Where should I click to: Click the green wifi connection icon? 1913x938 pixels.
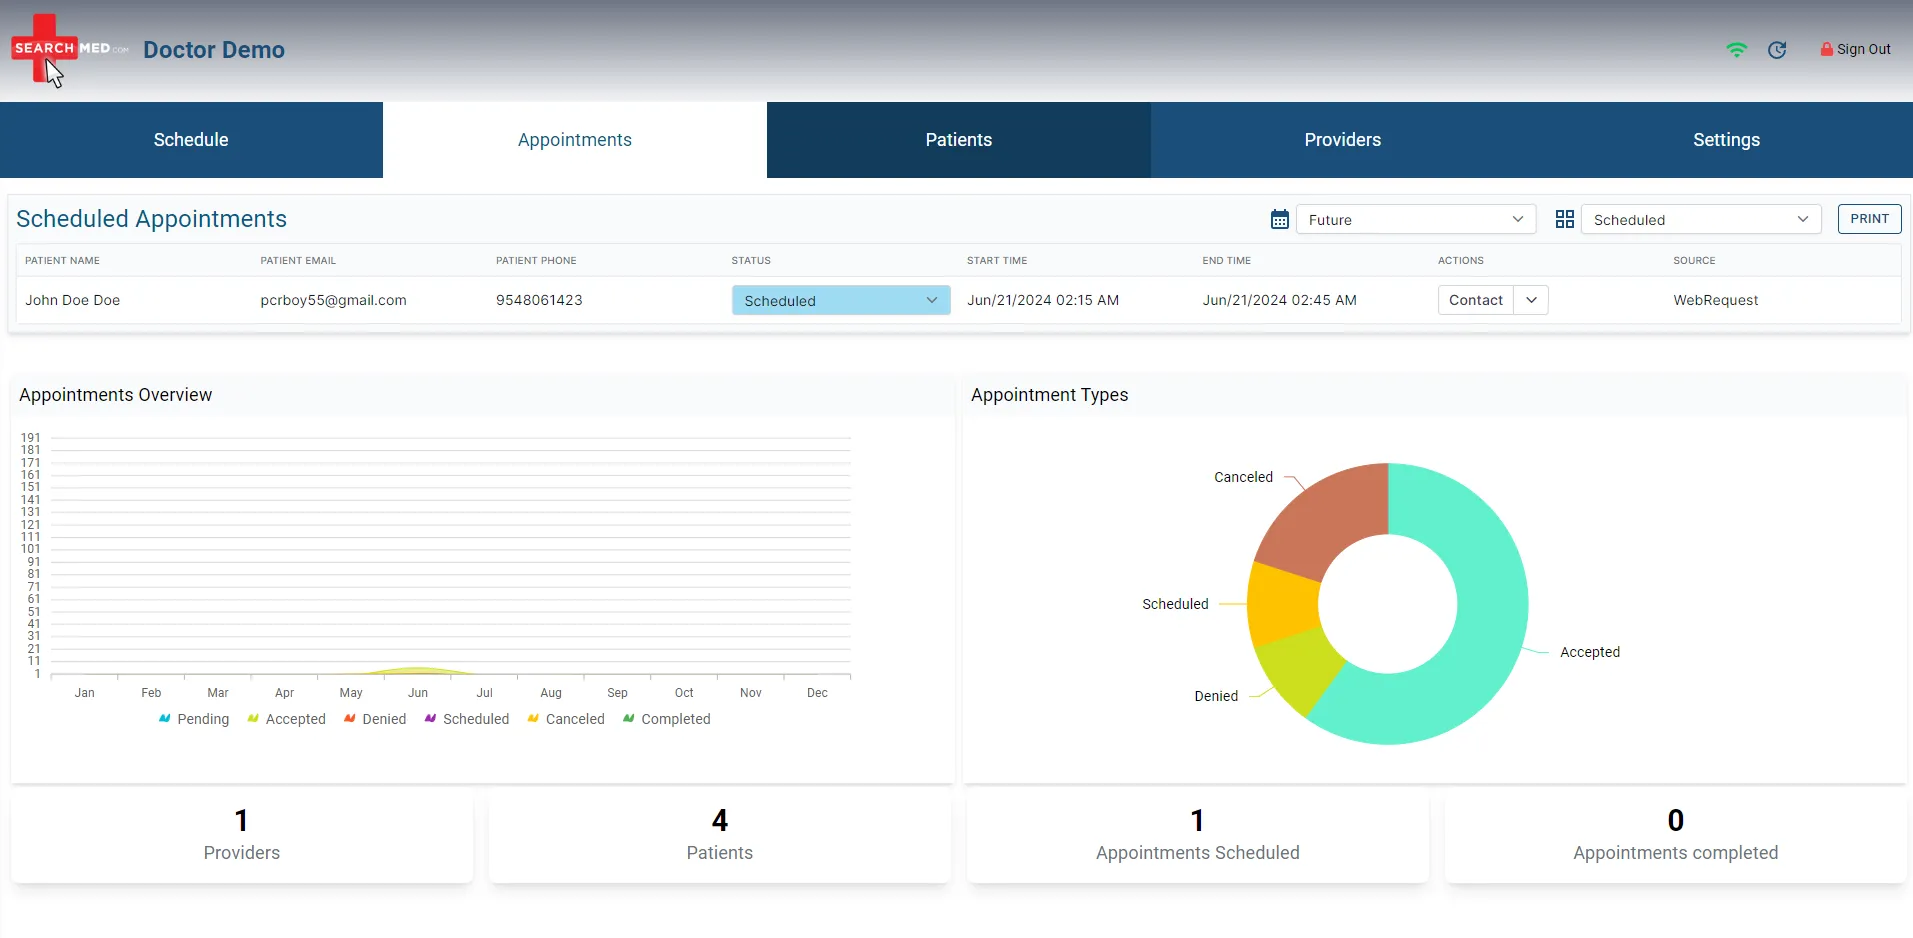coord(1736,50)
